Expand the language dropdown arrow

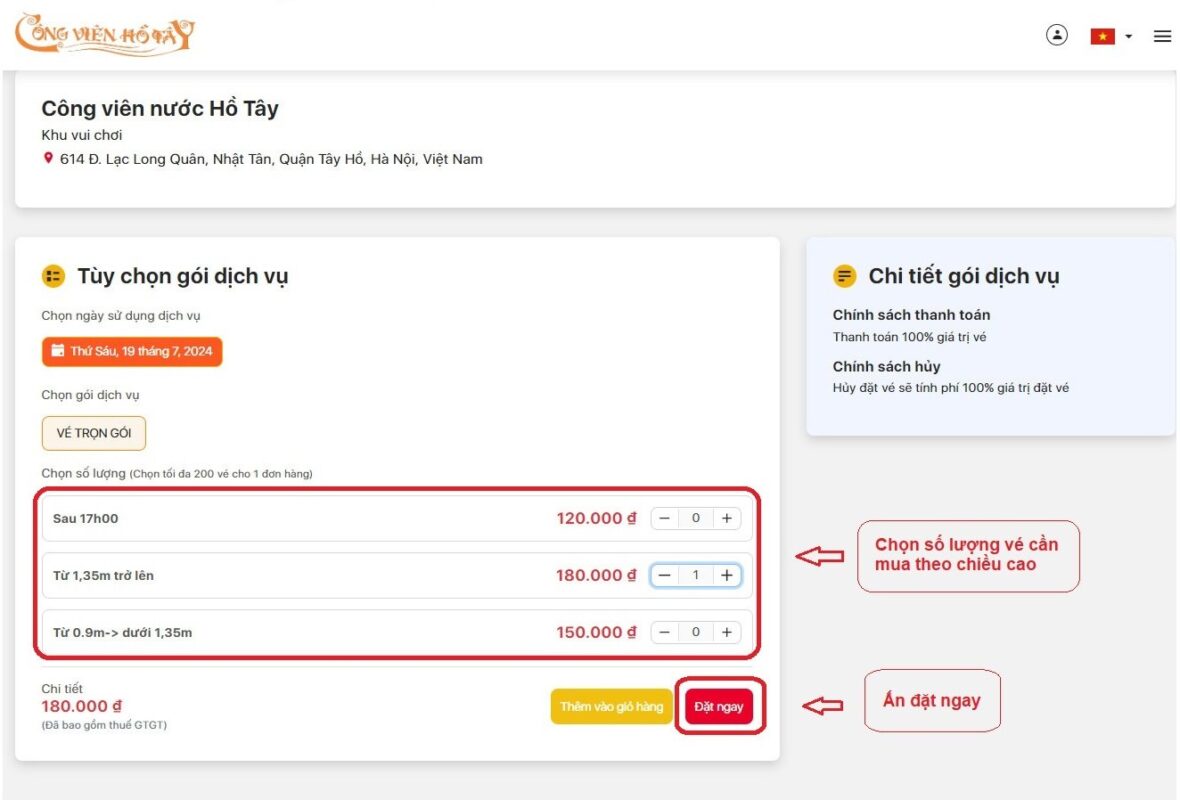click(x=1128, y=36)
